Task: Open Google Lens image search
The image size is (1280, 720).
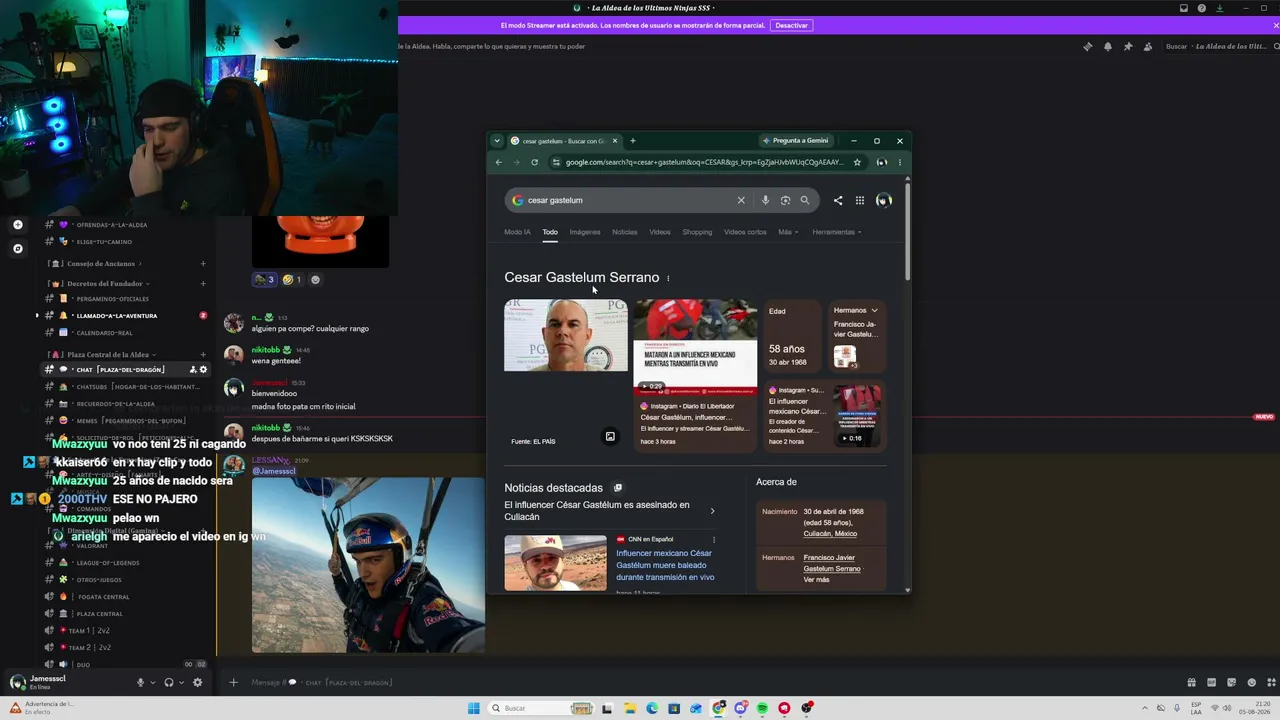Action: (x=785, y=200)
